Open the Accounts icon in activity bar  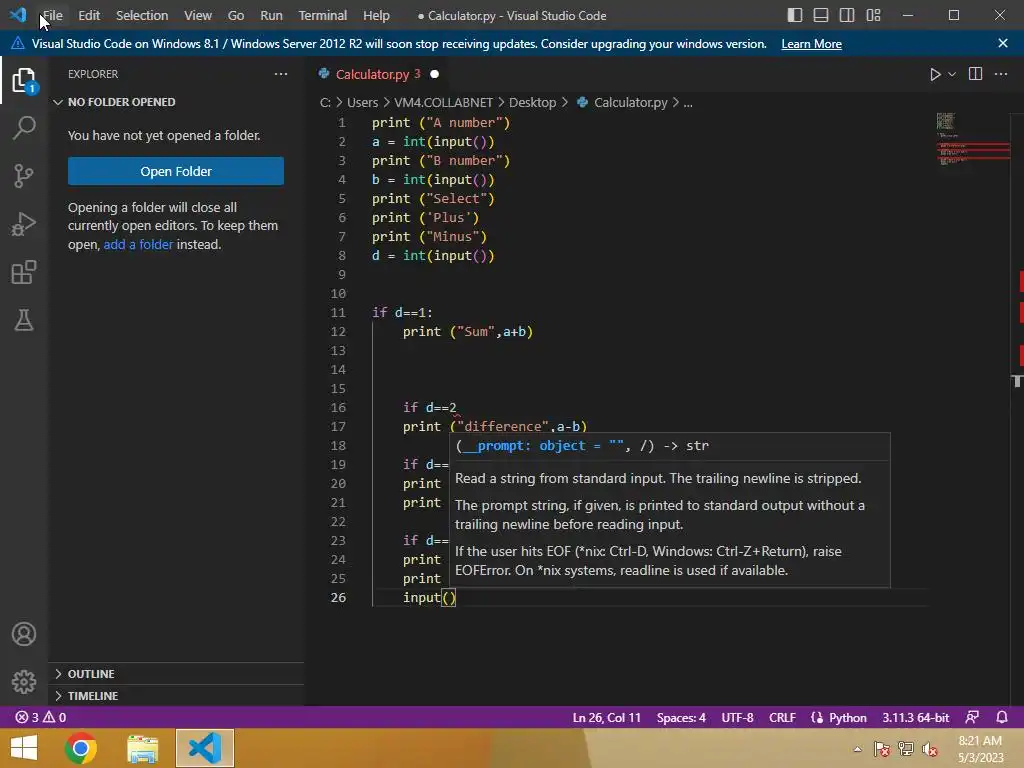[x=24, y=634]
